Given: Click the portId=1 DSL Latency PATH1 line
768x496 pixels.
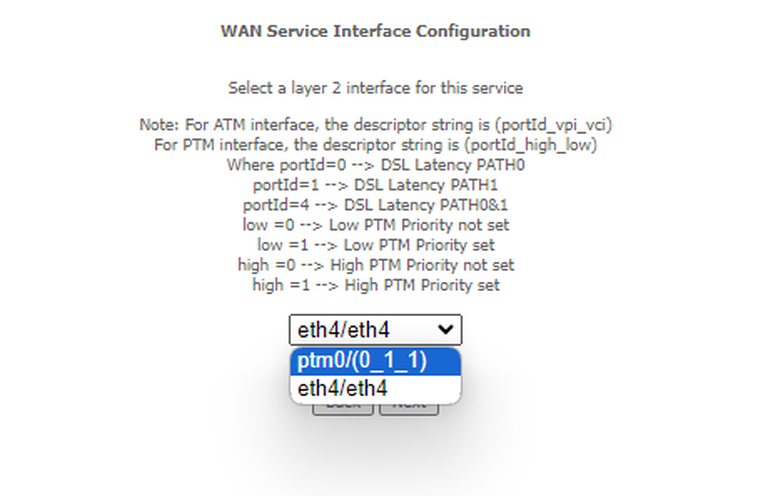Looking at the screenshot, I should (x=375, y=185).
